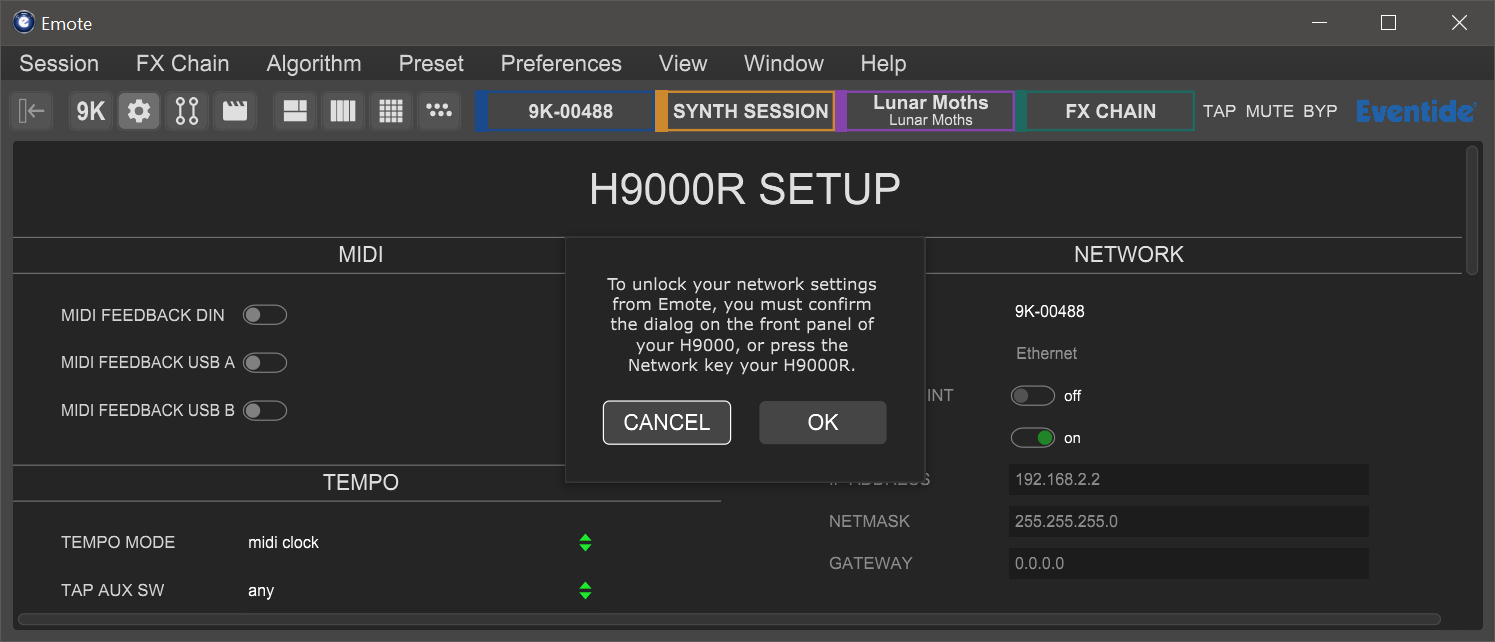
Task: Toggle MIDI Feedback DIN switch
Action: (265, 315)
